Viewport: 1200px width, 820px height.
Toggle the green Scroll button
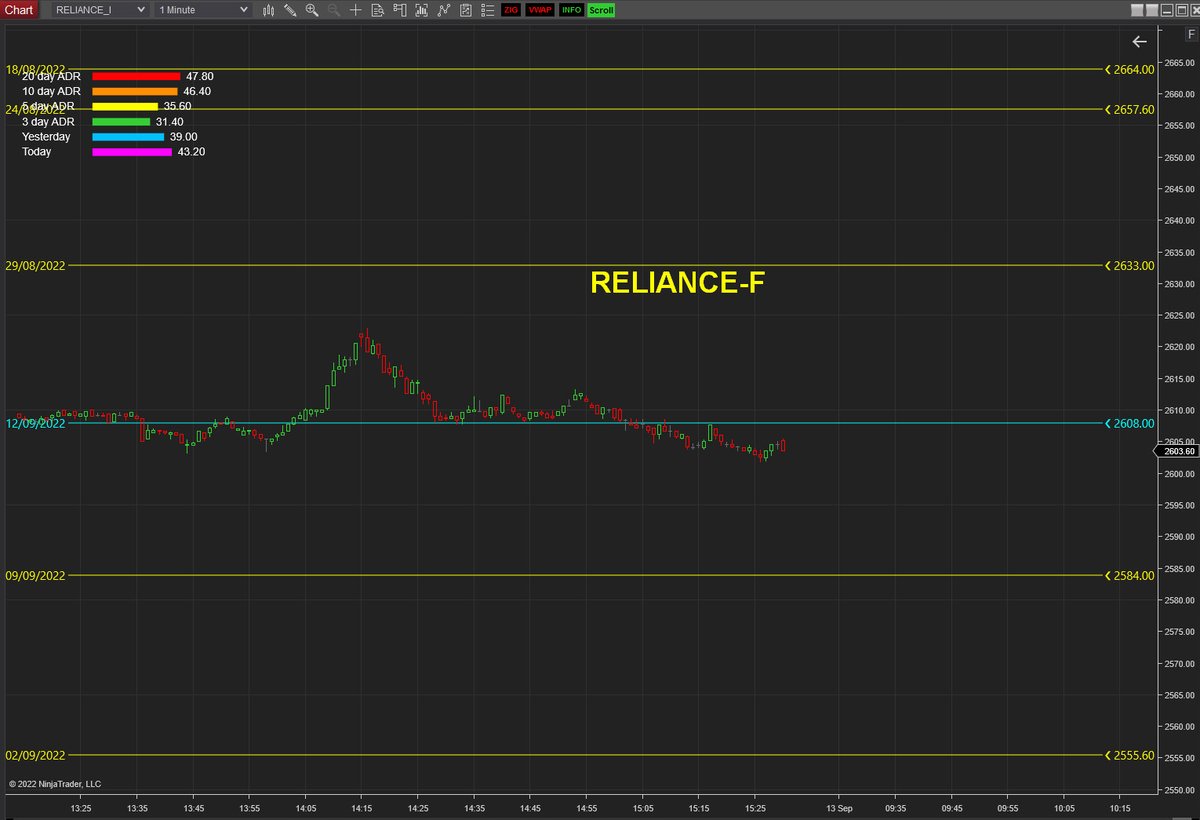point(601,10)
